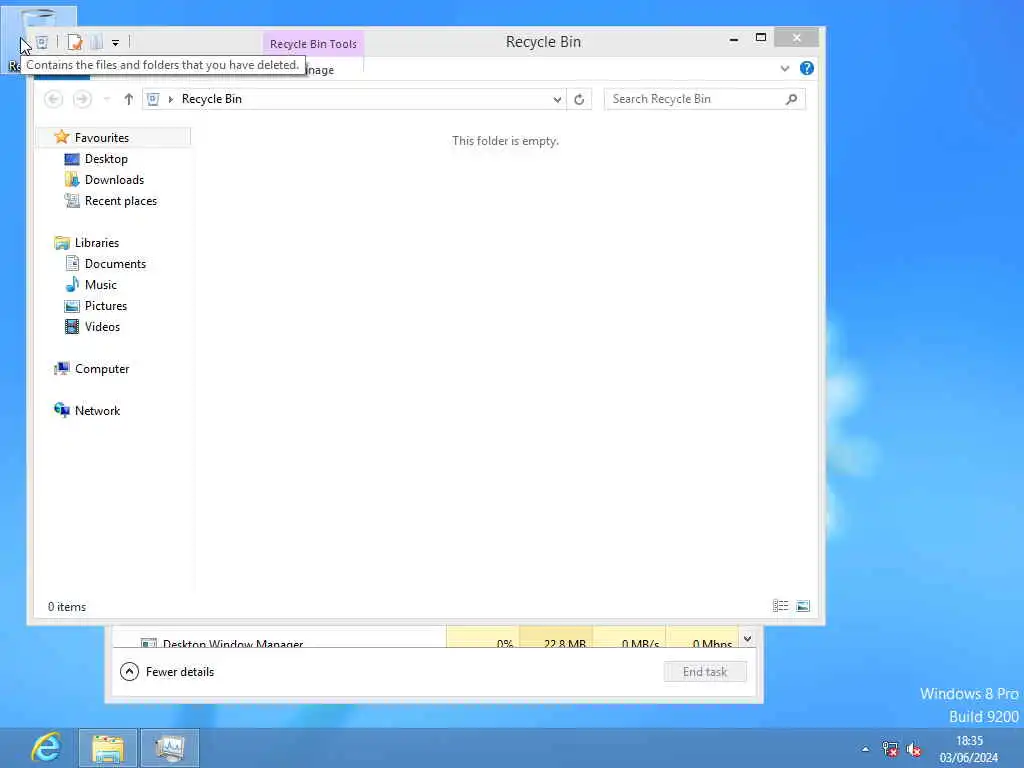The width and height of the screenshot is (1024, 768).
Task: Open Music library
Action: (x=101, y=285)
